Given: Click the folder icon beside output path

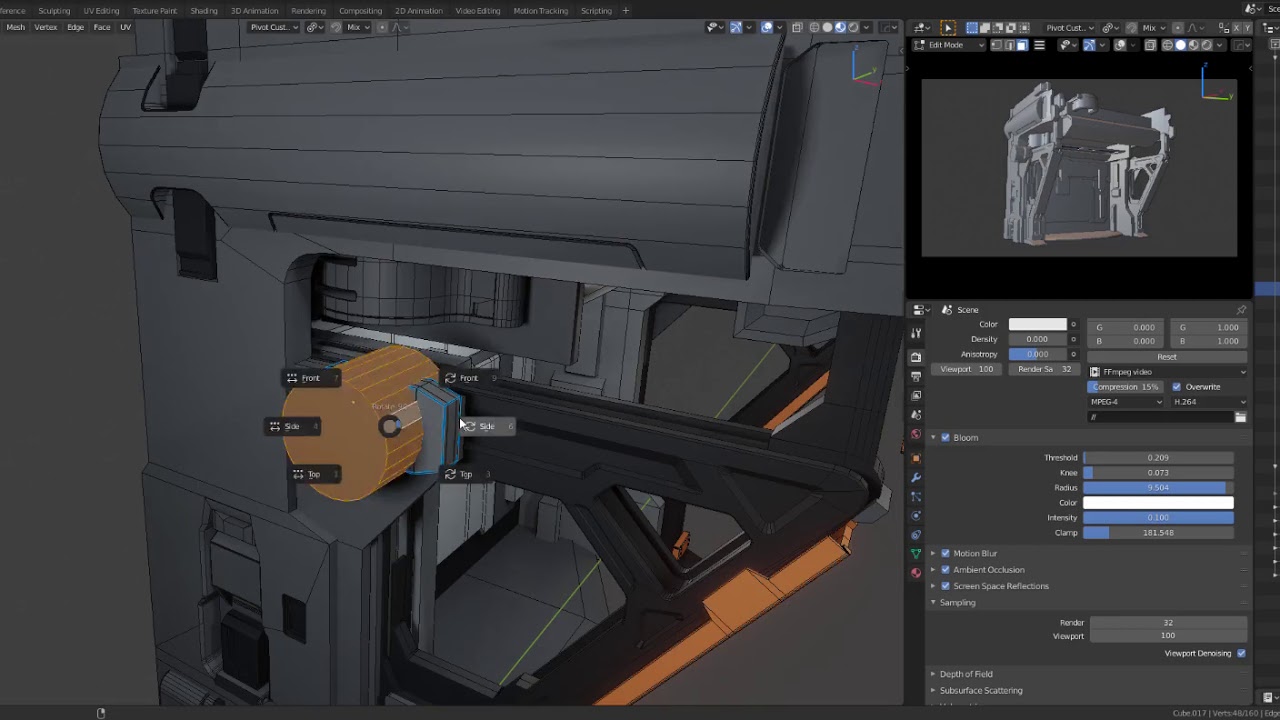Looking at the screenshot, I should (1240, 417).
